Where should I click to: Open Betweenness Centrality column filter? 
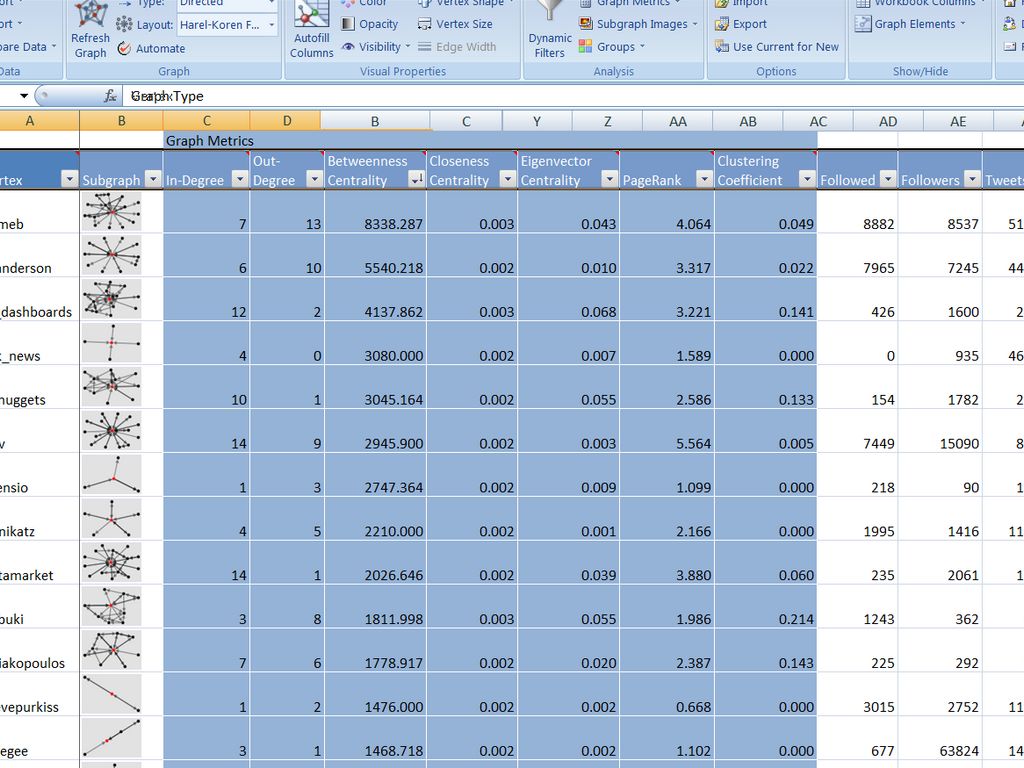pyautogui.click(x=417, y=180)
